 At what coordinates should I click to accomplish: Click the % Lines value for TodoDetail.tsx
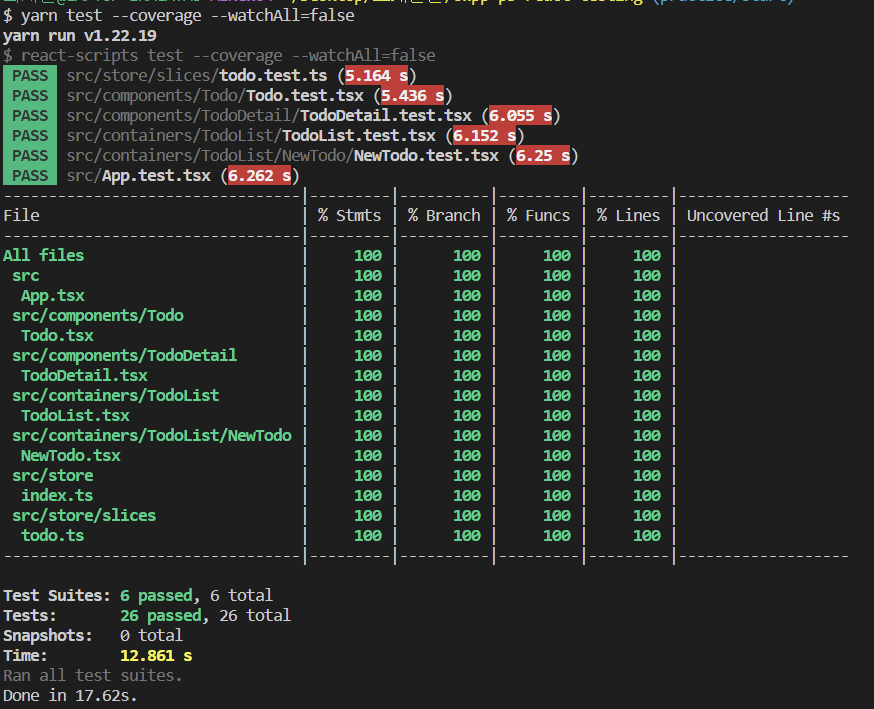647,376
